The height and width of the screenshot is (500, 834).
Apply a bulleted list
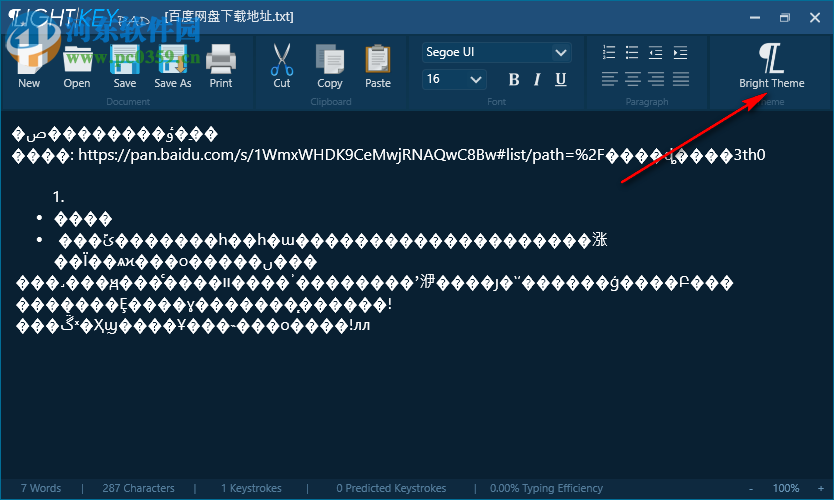632,52
